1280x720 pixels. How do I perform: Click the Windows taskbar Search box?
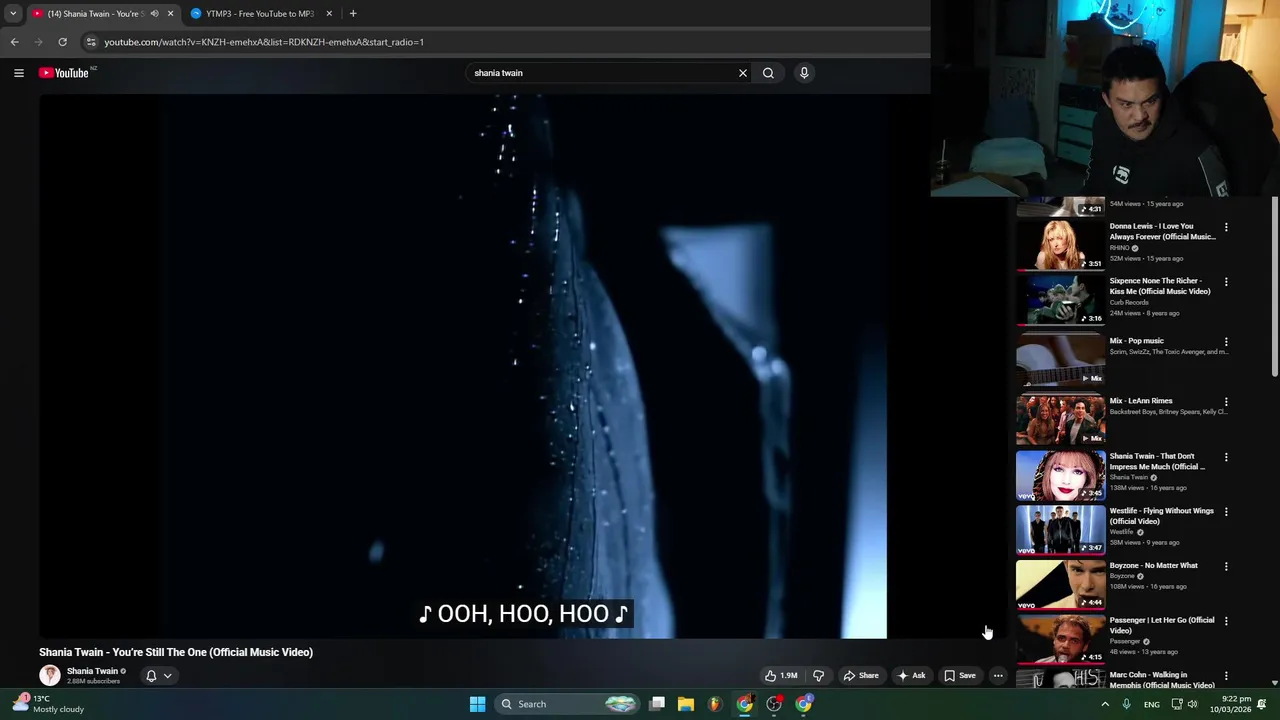click(x=567, y=704)
